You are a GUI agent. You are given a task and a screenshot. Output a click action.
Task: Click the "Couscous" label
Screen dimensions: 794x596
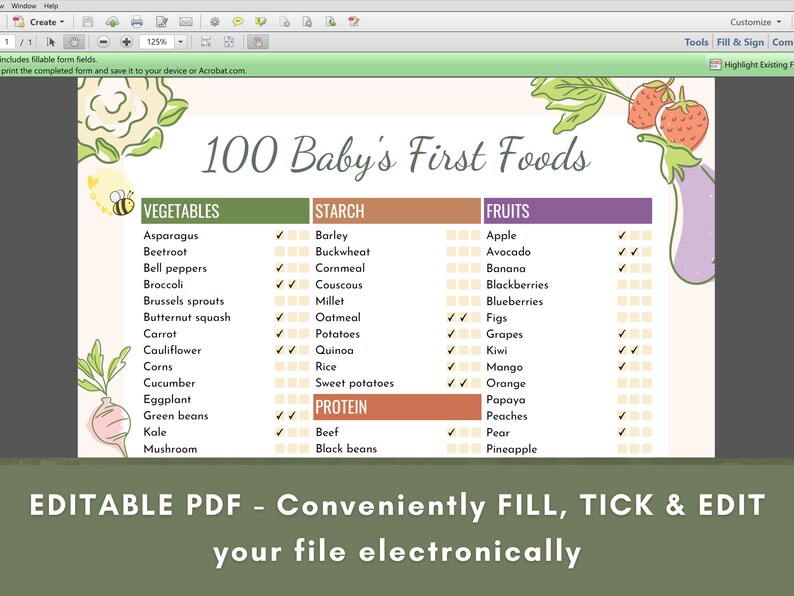[x=339, y=285]
